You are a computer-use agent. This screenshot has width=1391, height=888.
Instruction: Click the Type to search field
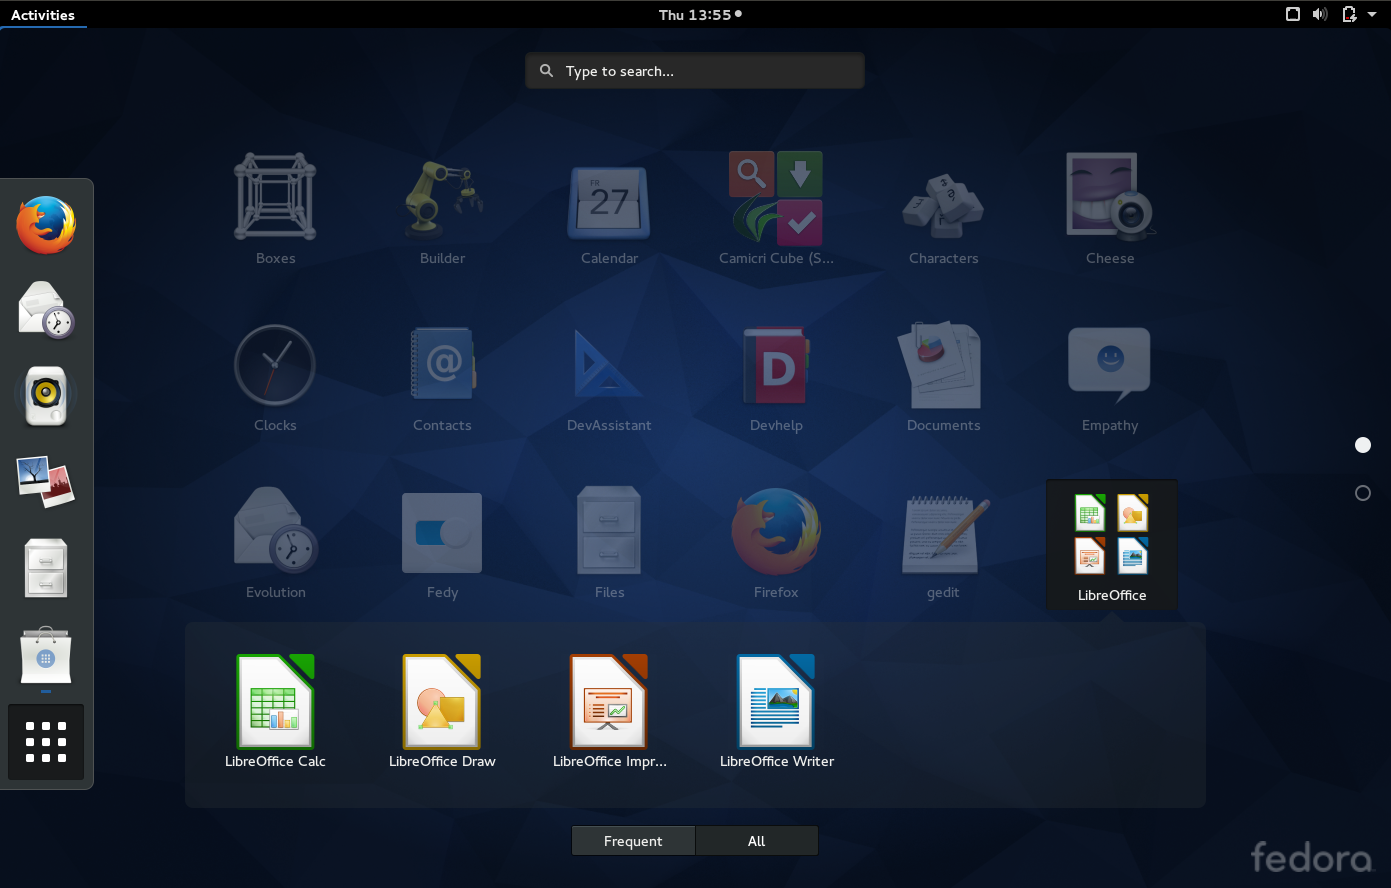(x=694, y=70)
